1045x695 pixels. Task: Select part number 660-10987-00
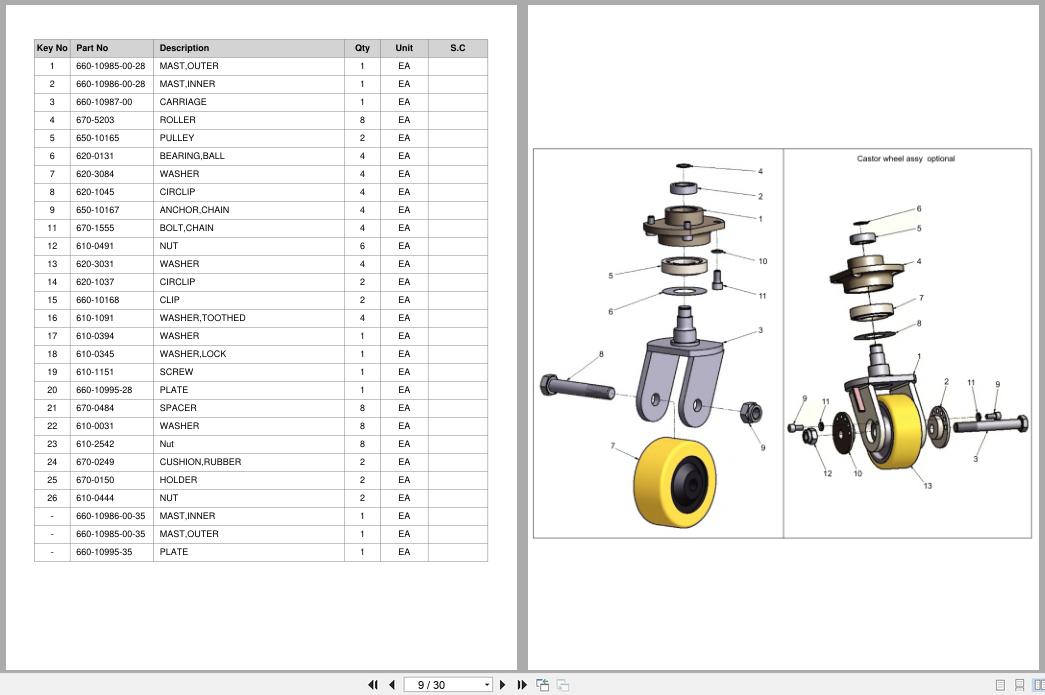tap(104, 102)
